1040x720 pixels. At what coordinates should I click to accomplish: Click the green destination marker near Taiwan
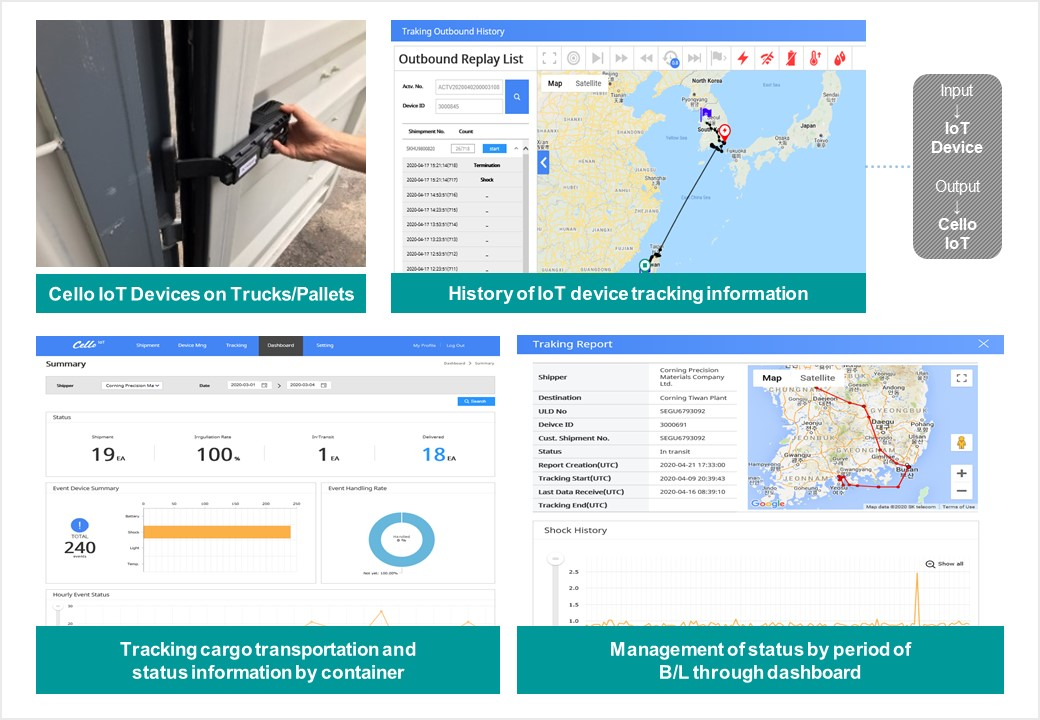pos(644,266)
